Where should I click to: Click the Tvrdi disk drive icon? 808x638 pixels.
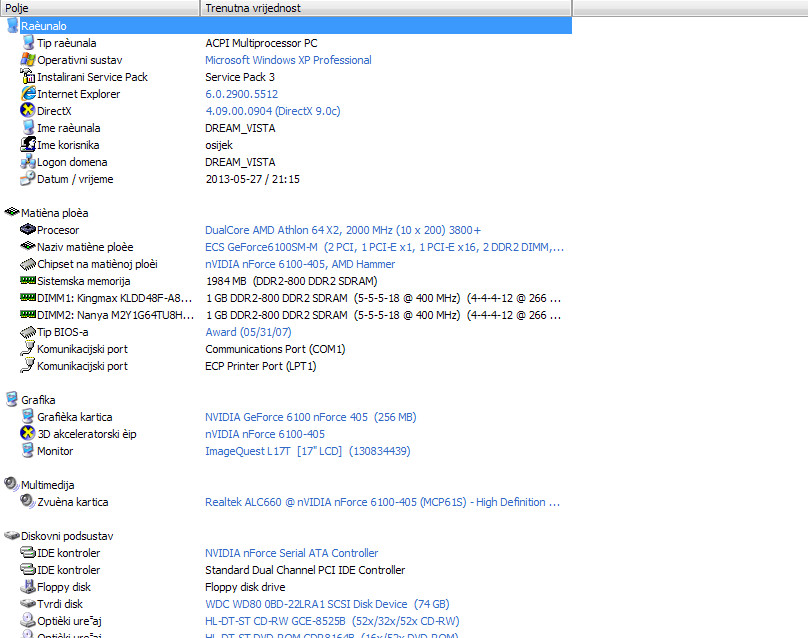(x=28, y=603)
